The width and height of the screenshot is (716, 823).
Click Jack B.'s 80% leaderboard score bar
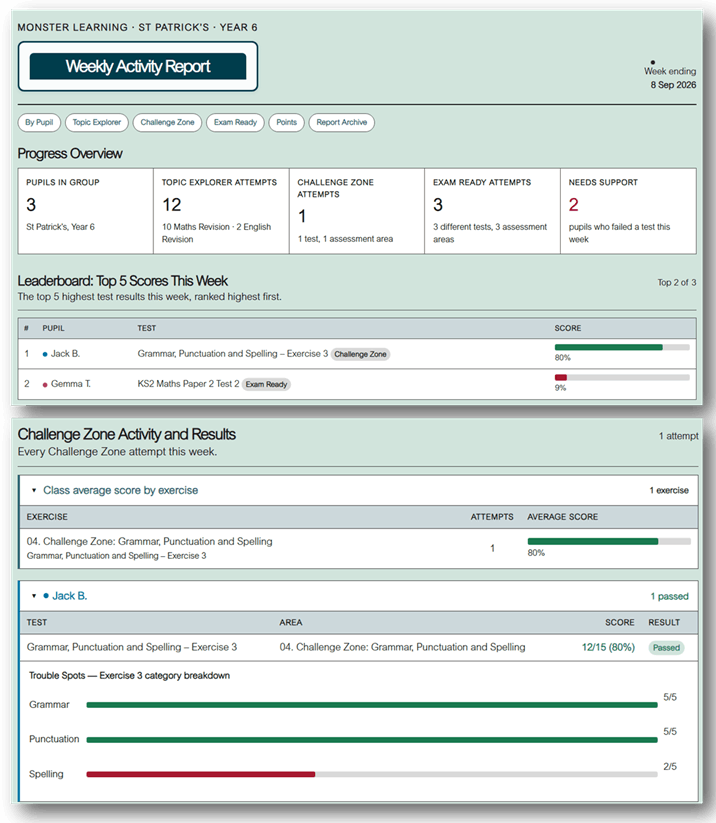(x=622, y=347)
